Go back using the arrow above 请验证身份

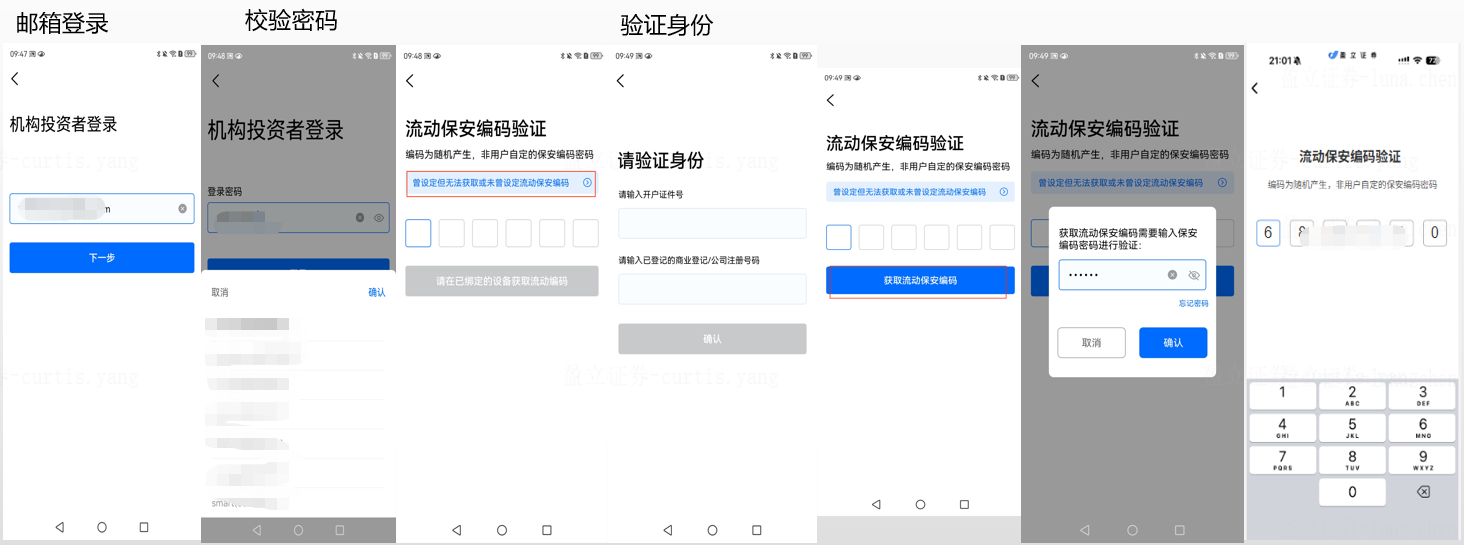621,81
